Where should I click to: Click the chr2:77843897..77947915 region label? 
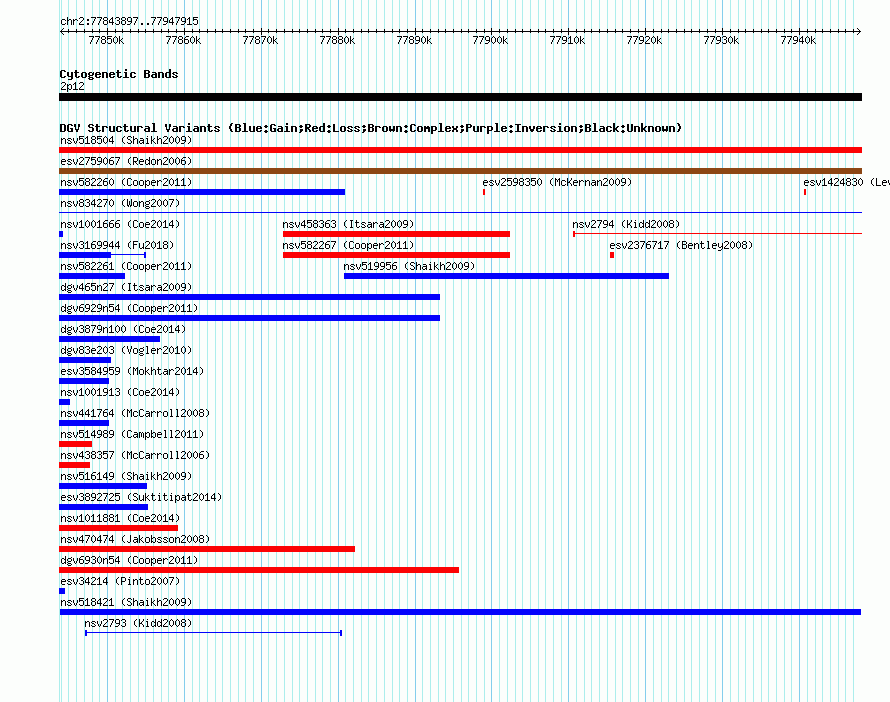tap(129, 21)
